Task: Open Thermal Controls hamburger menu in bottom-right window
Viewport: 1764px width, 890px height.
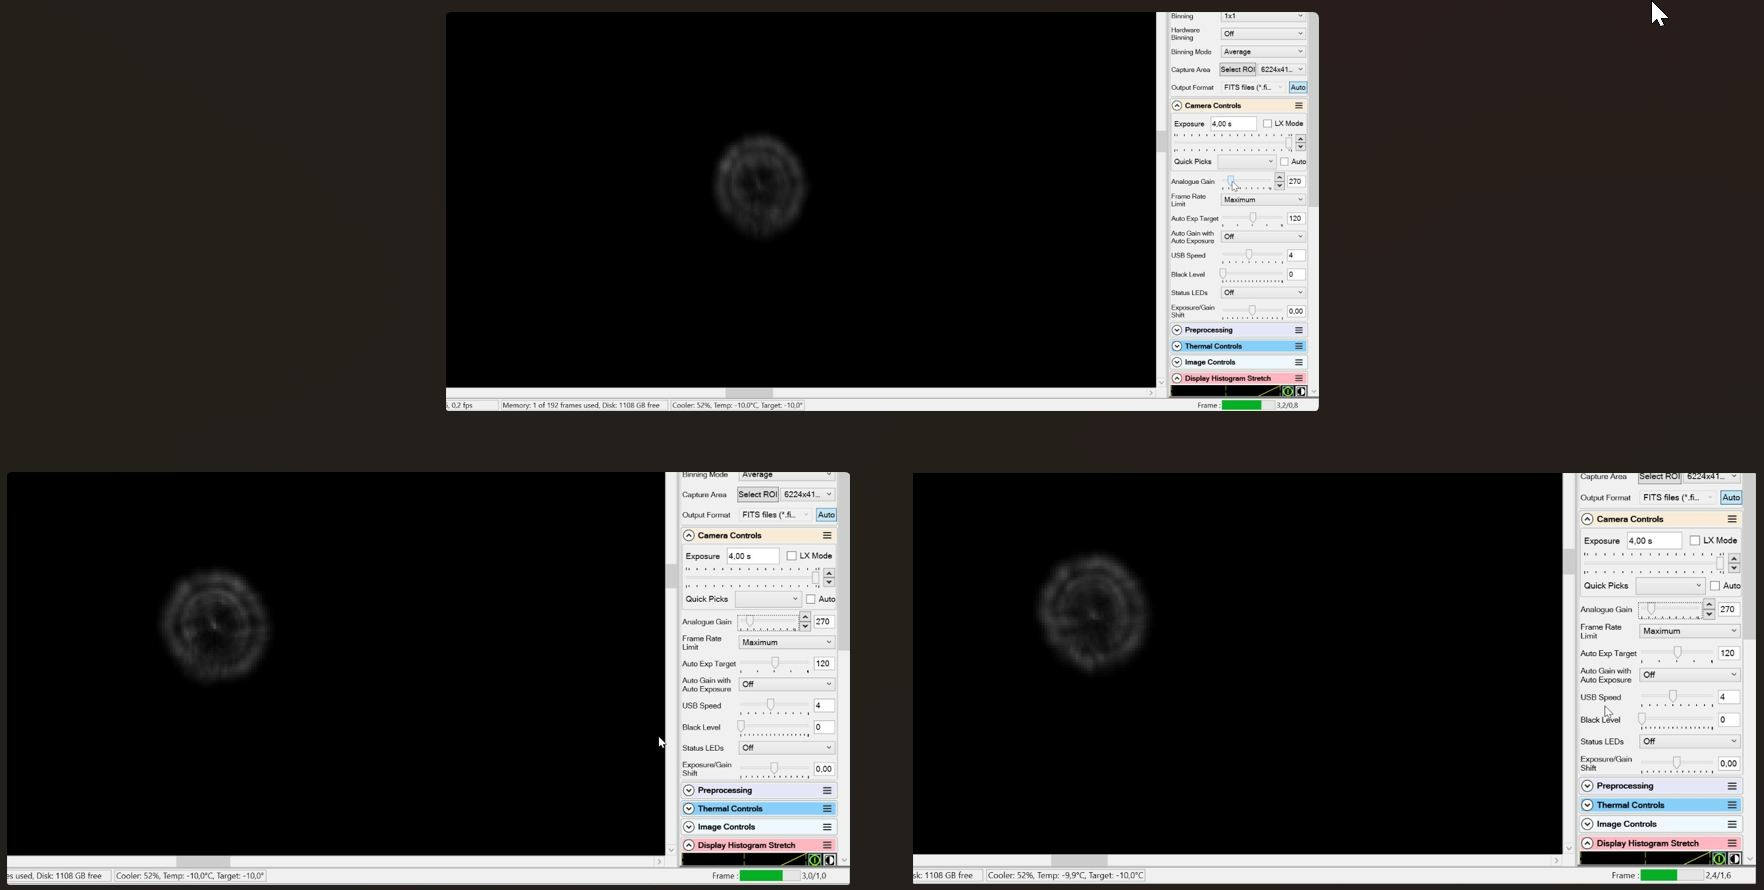Action: click(1732, 805)
